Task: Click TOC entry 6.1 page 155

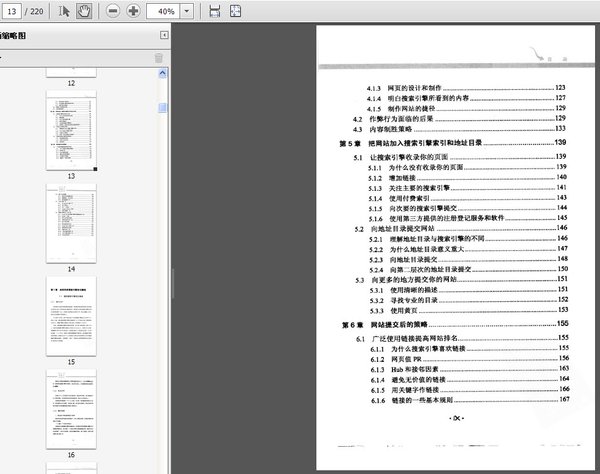Action: coord(462,338)
